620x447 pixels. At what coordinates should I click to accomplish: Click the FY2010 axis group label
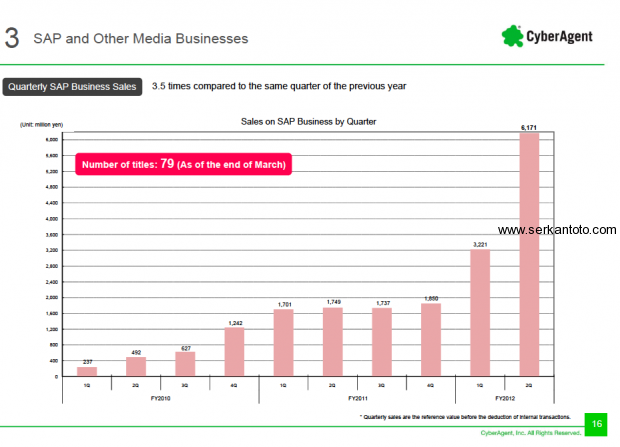160,398
